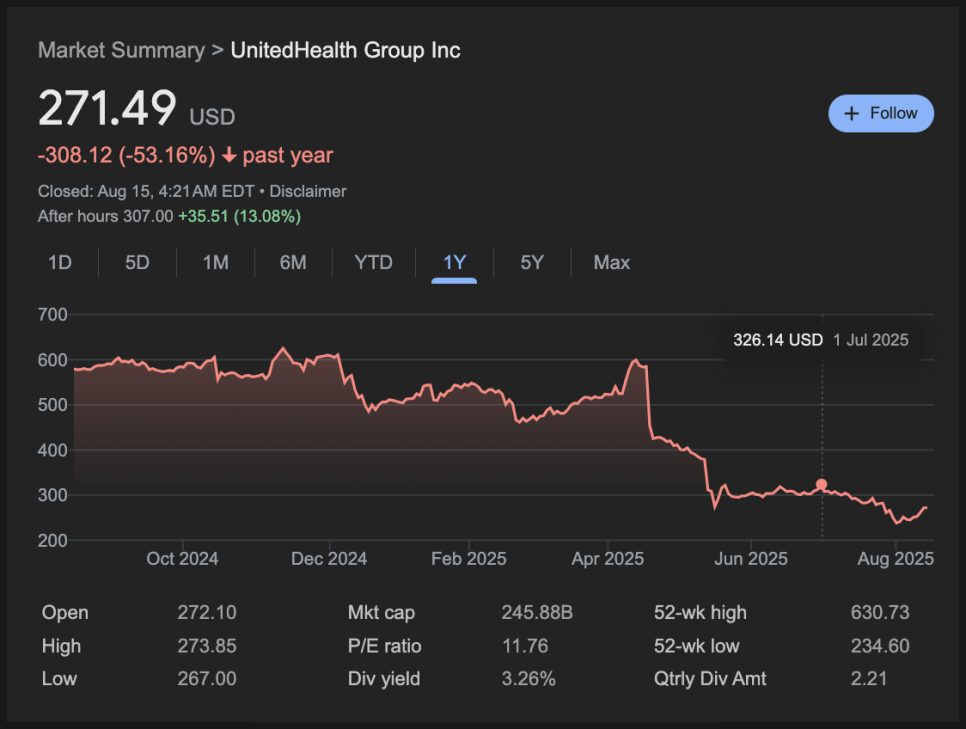Choose the 6M range tab

(293, 263)
